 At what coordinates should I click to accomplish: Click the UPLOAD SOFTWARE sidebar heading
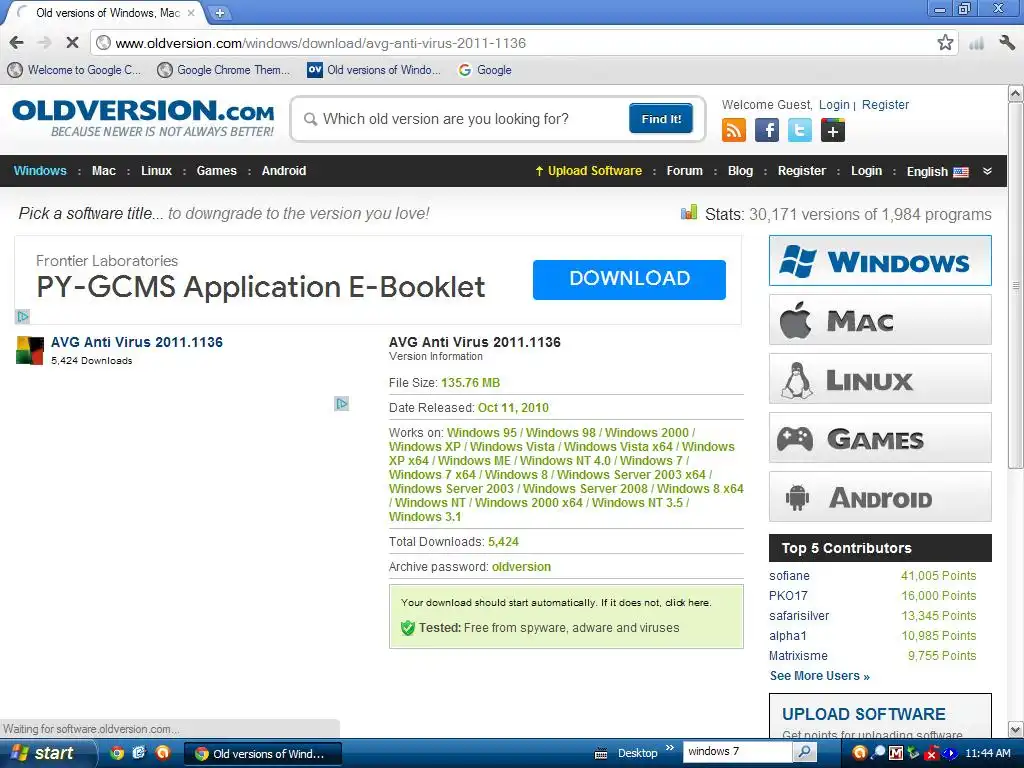pyautogui.click(x=863, y=714)
